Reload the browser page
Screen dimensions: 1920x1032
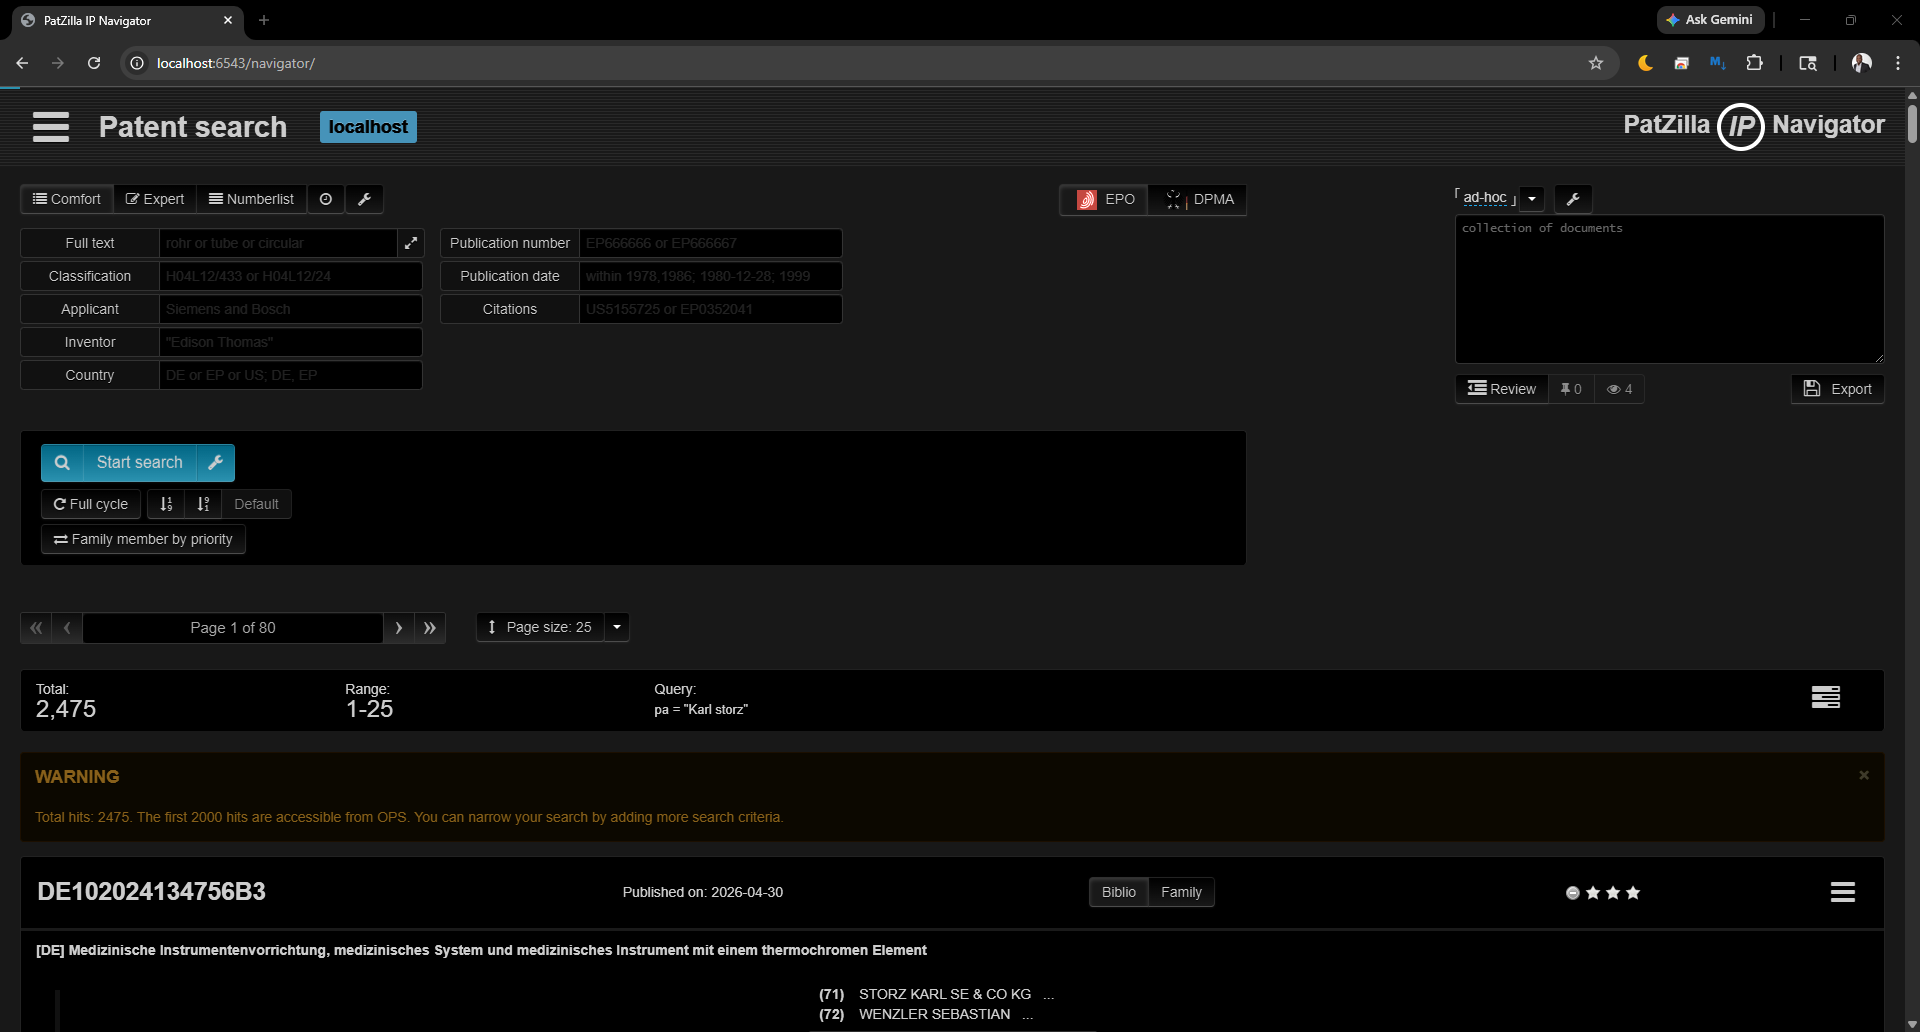click(x=94, y=63)
